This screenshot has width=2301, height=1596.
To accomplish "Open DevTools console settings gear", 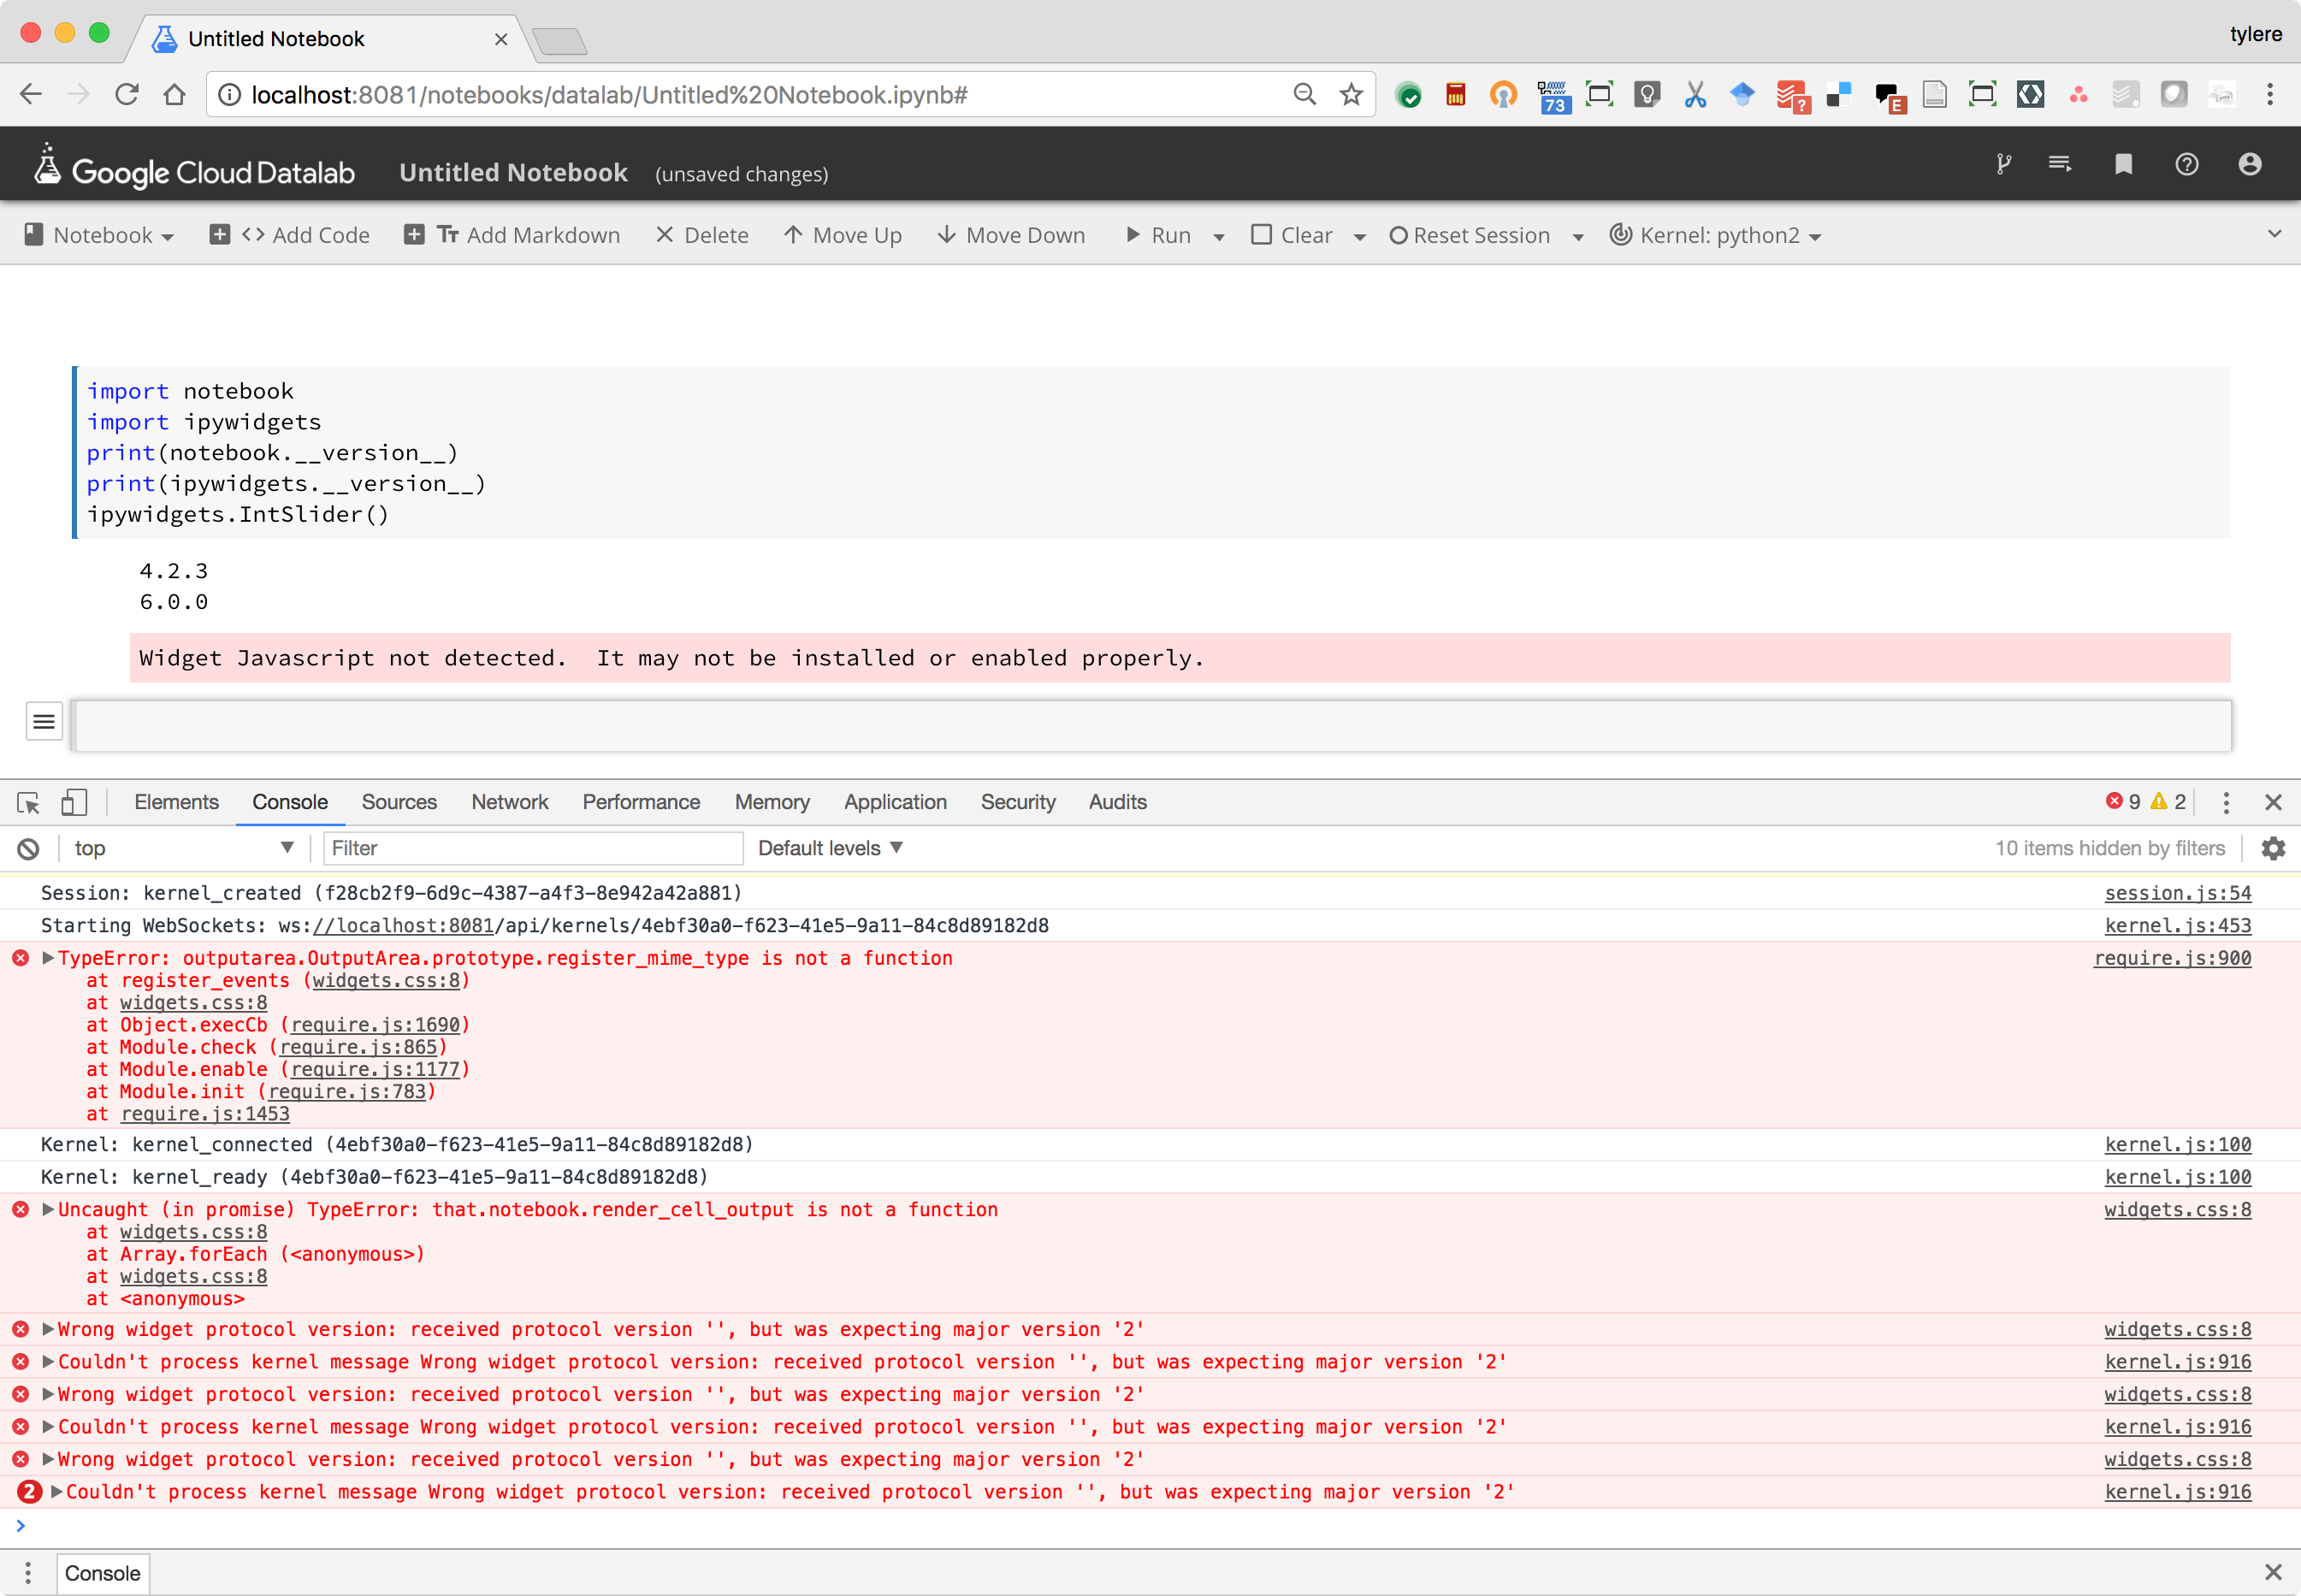I will (x=2273, y=847).
